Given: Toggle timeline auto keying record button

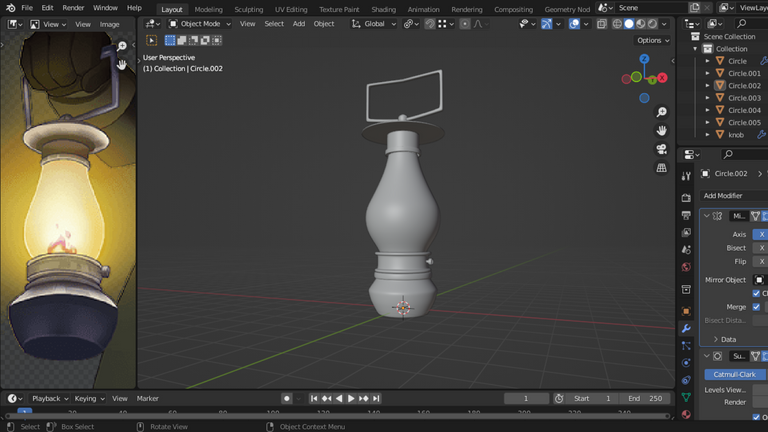Looking at the screenshot, I should pyautogui.click(x=287, y=398).
